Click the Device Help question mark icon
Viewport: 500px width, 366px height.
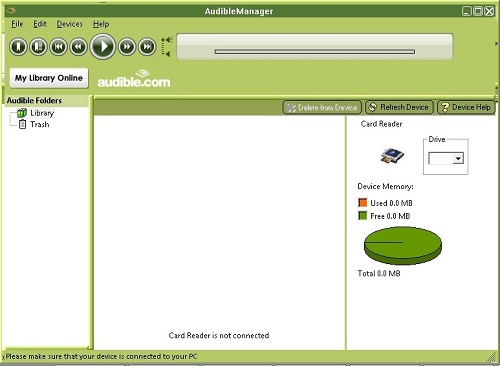pos(445,107)
